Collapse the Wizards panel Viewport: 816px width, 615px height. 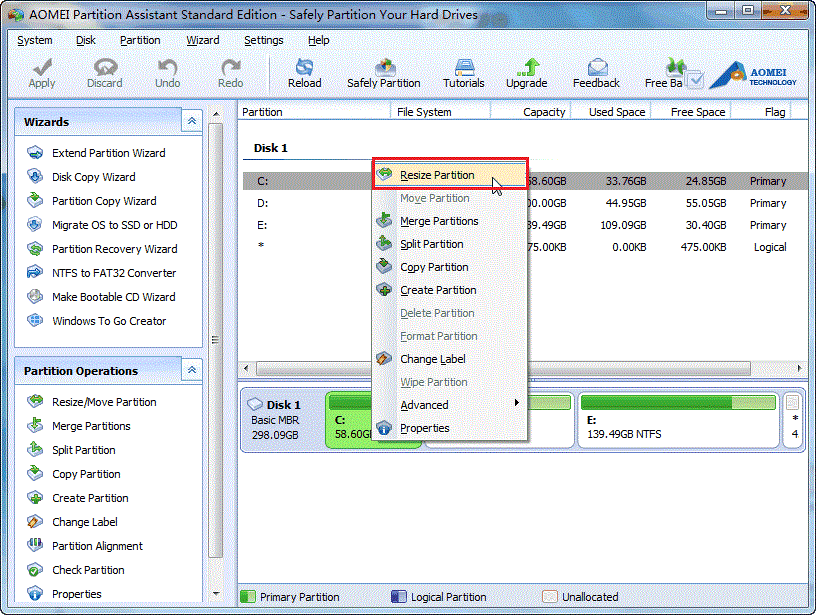click(x=192, y=121)
